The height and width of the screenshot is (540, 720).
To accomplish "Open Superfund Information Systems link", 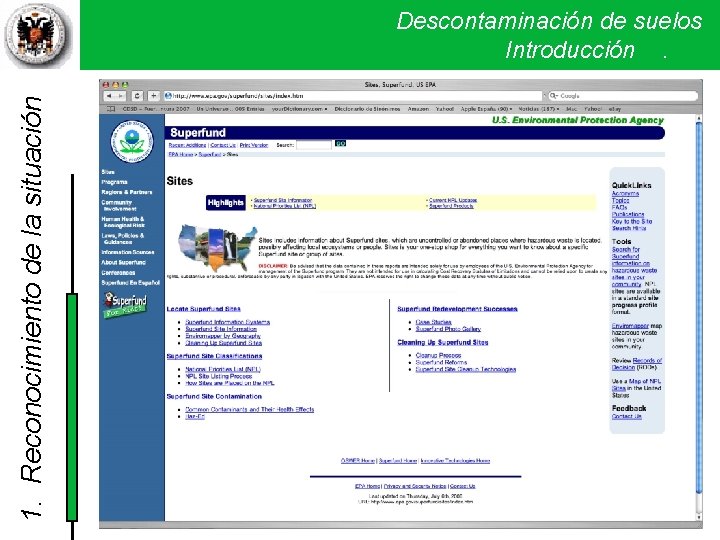I will [x=227, y=322].
